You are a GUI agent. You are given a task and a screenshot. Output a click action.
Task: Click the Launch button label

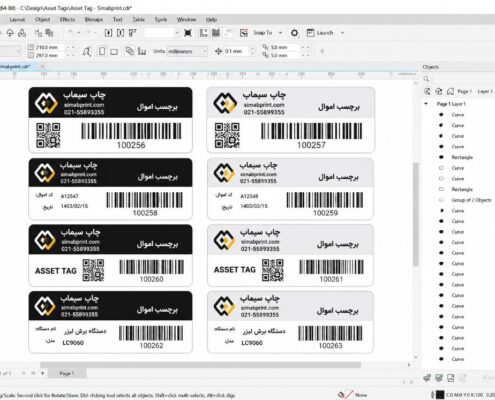click(x=325, y=33)
